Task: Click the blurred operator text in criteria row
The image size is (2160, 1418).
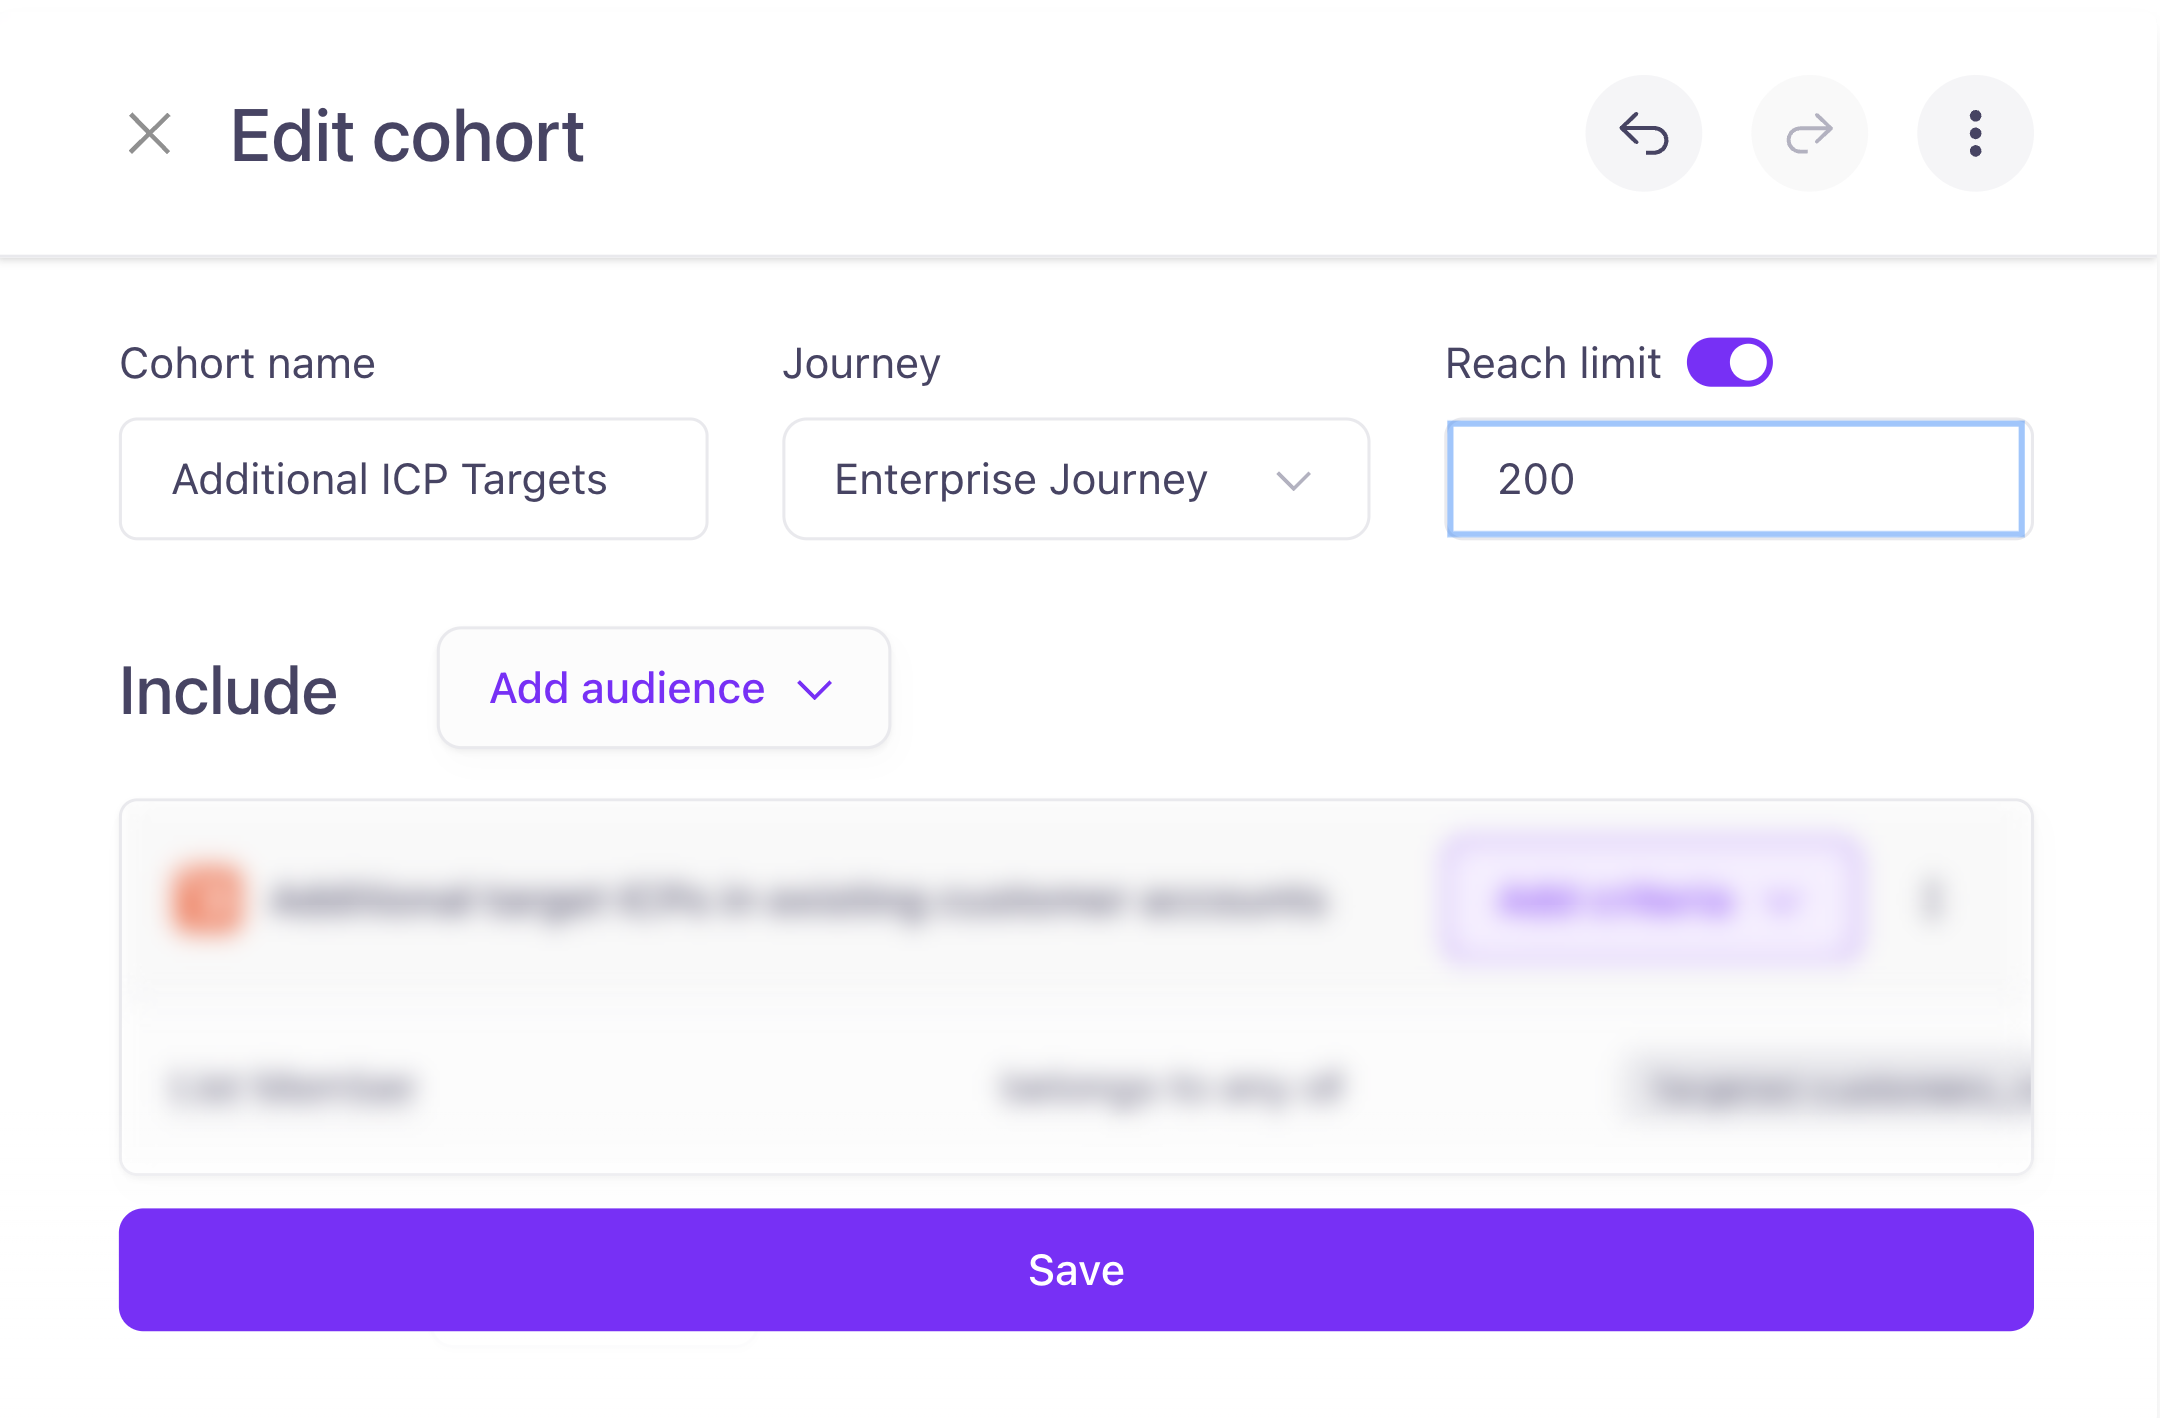Action: click(x=1172, y=1087)
